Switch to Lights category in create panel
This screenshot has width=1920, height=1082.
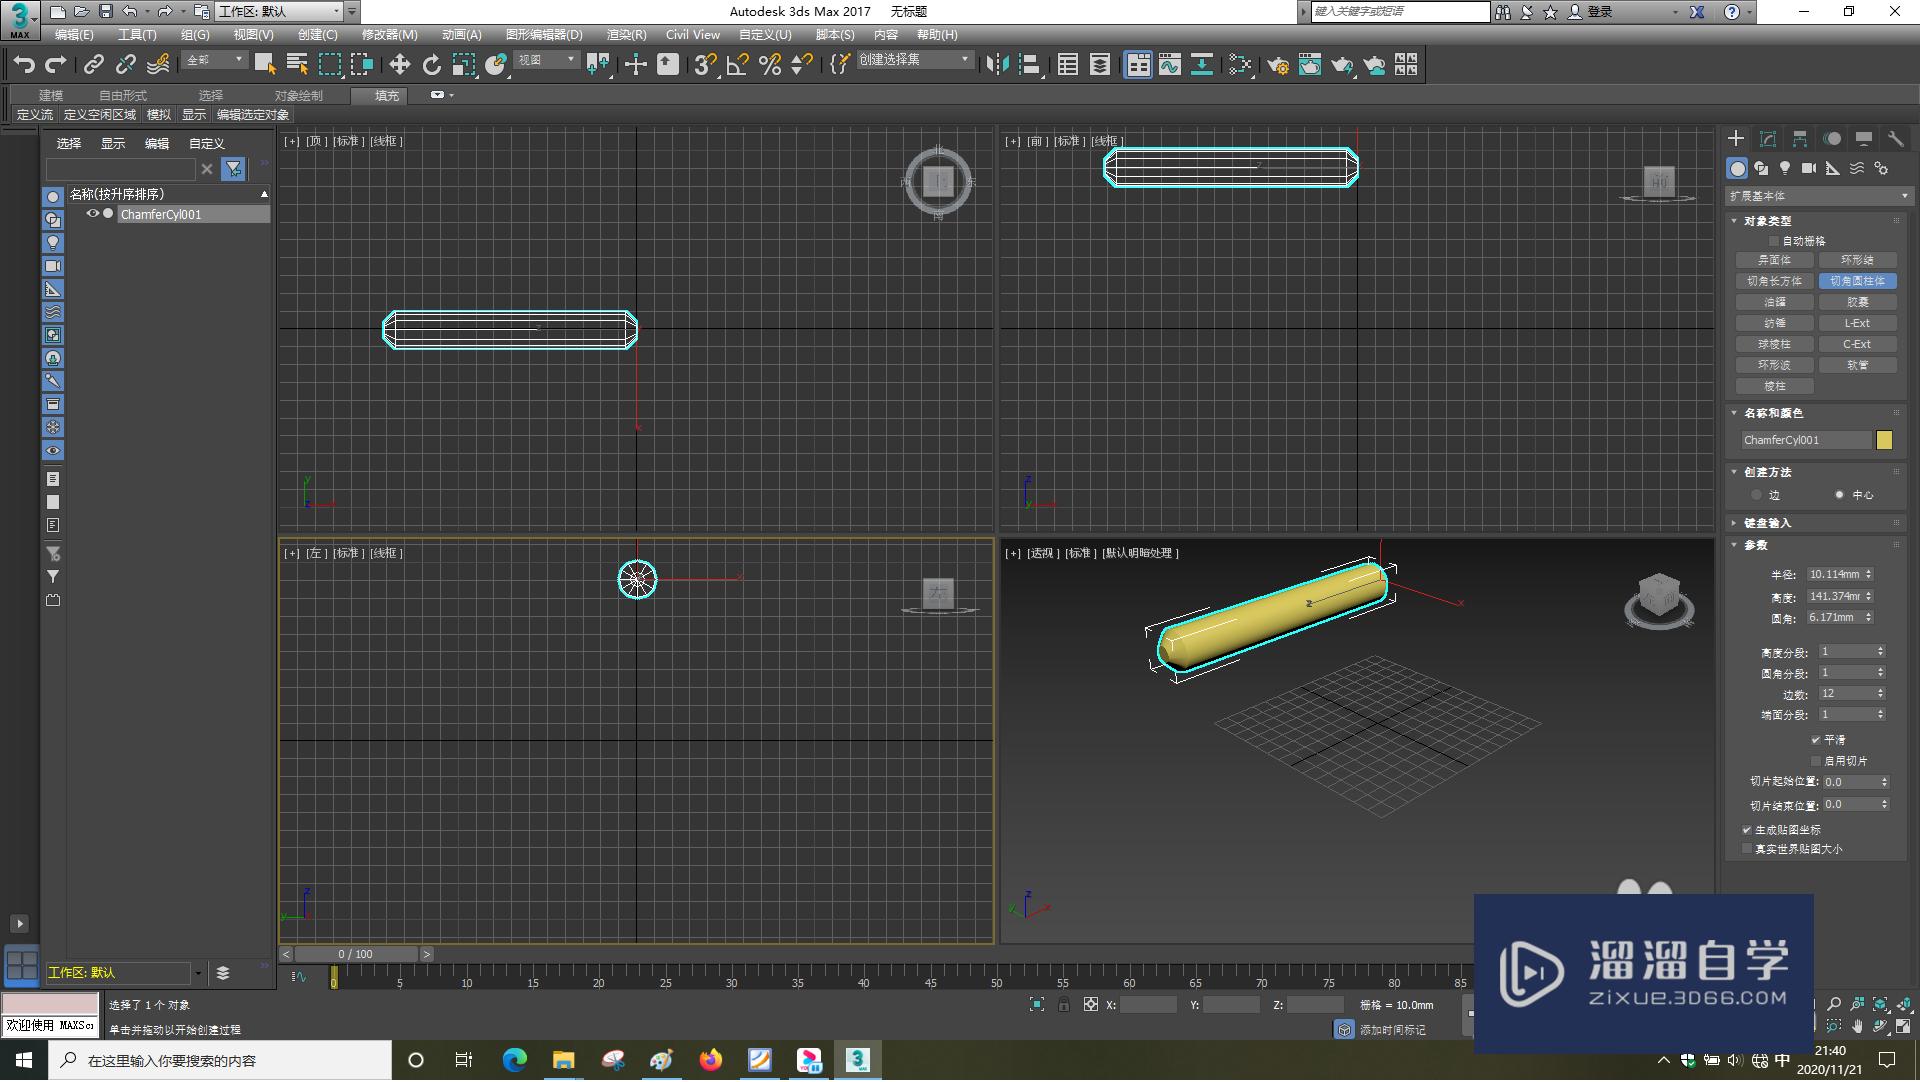(x=1785, y=168)
